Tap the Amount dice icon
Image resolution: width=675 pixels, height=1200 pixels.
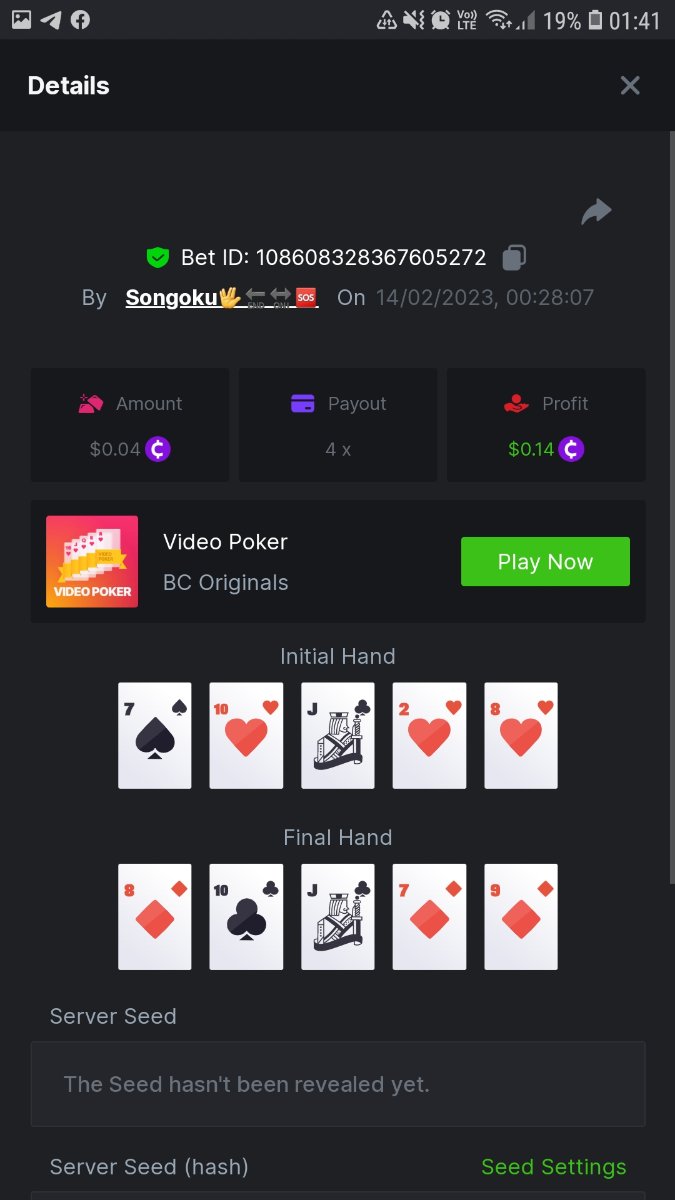click(91, 404)
